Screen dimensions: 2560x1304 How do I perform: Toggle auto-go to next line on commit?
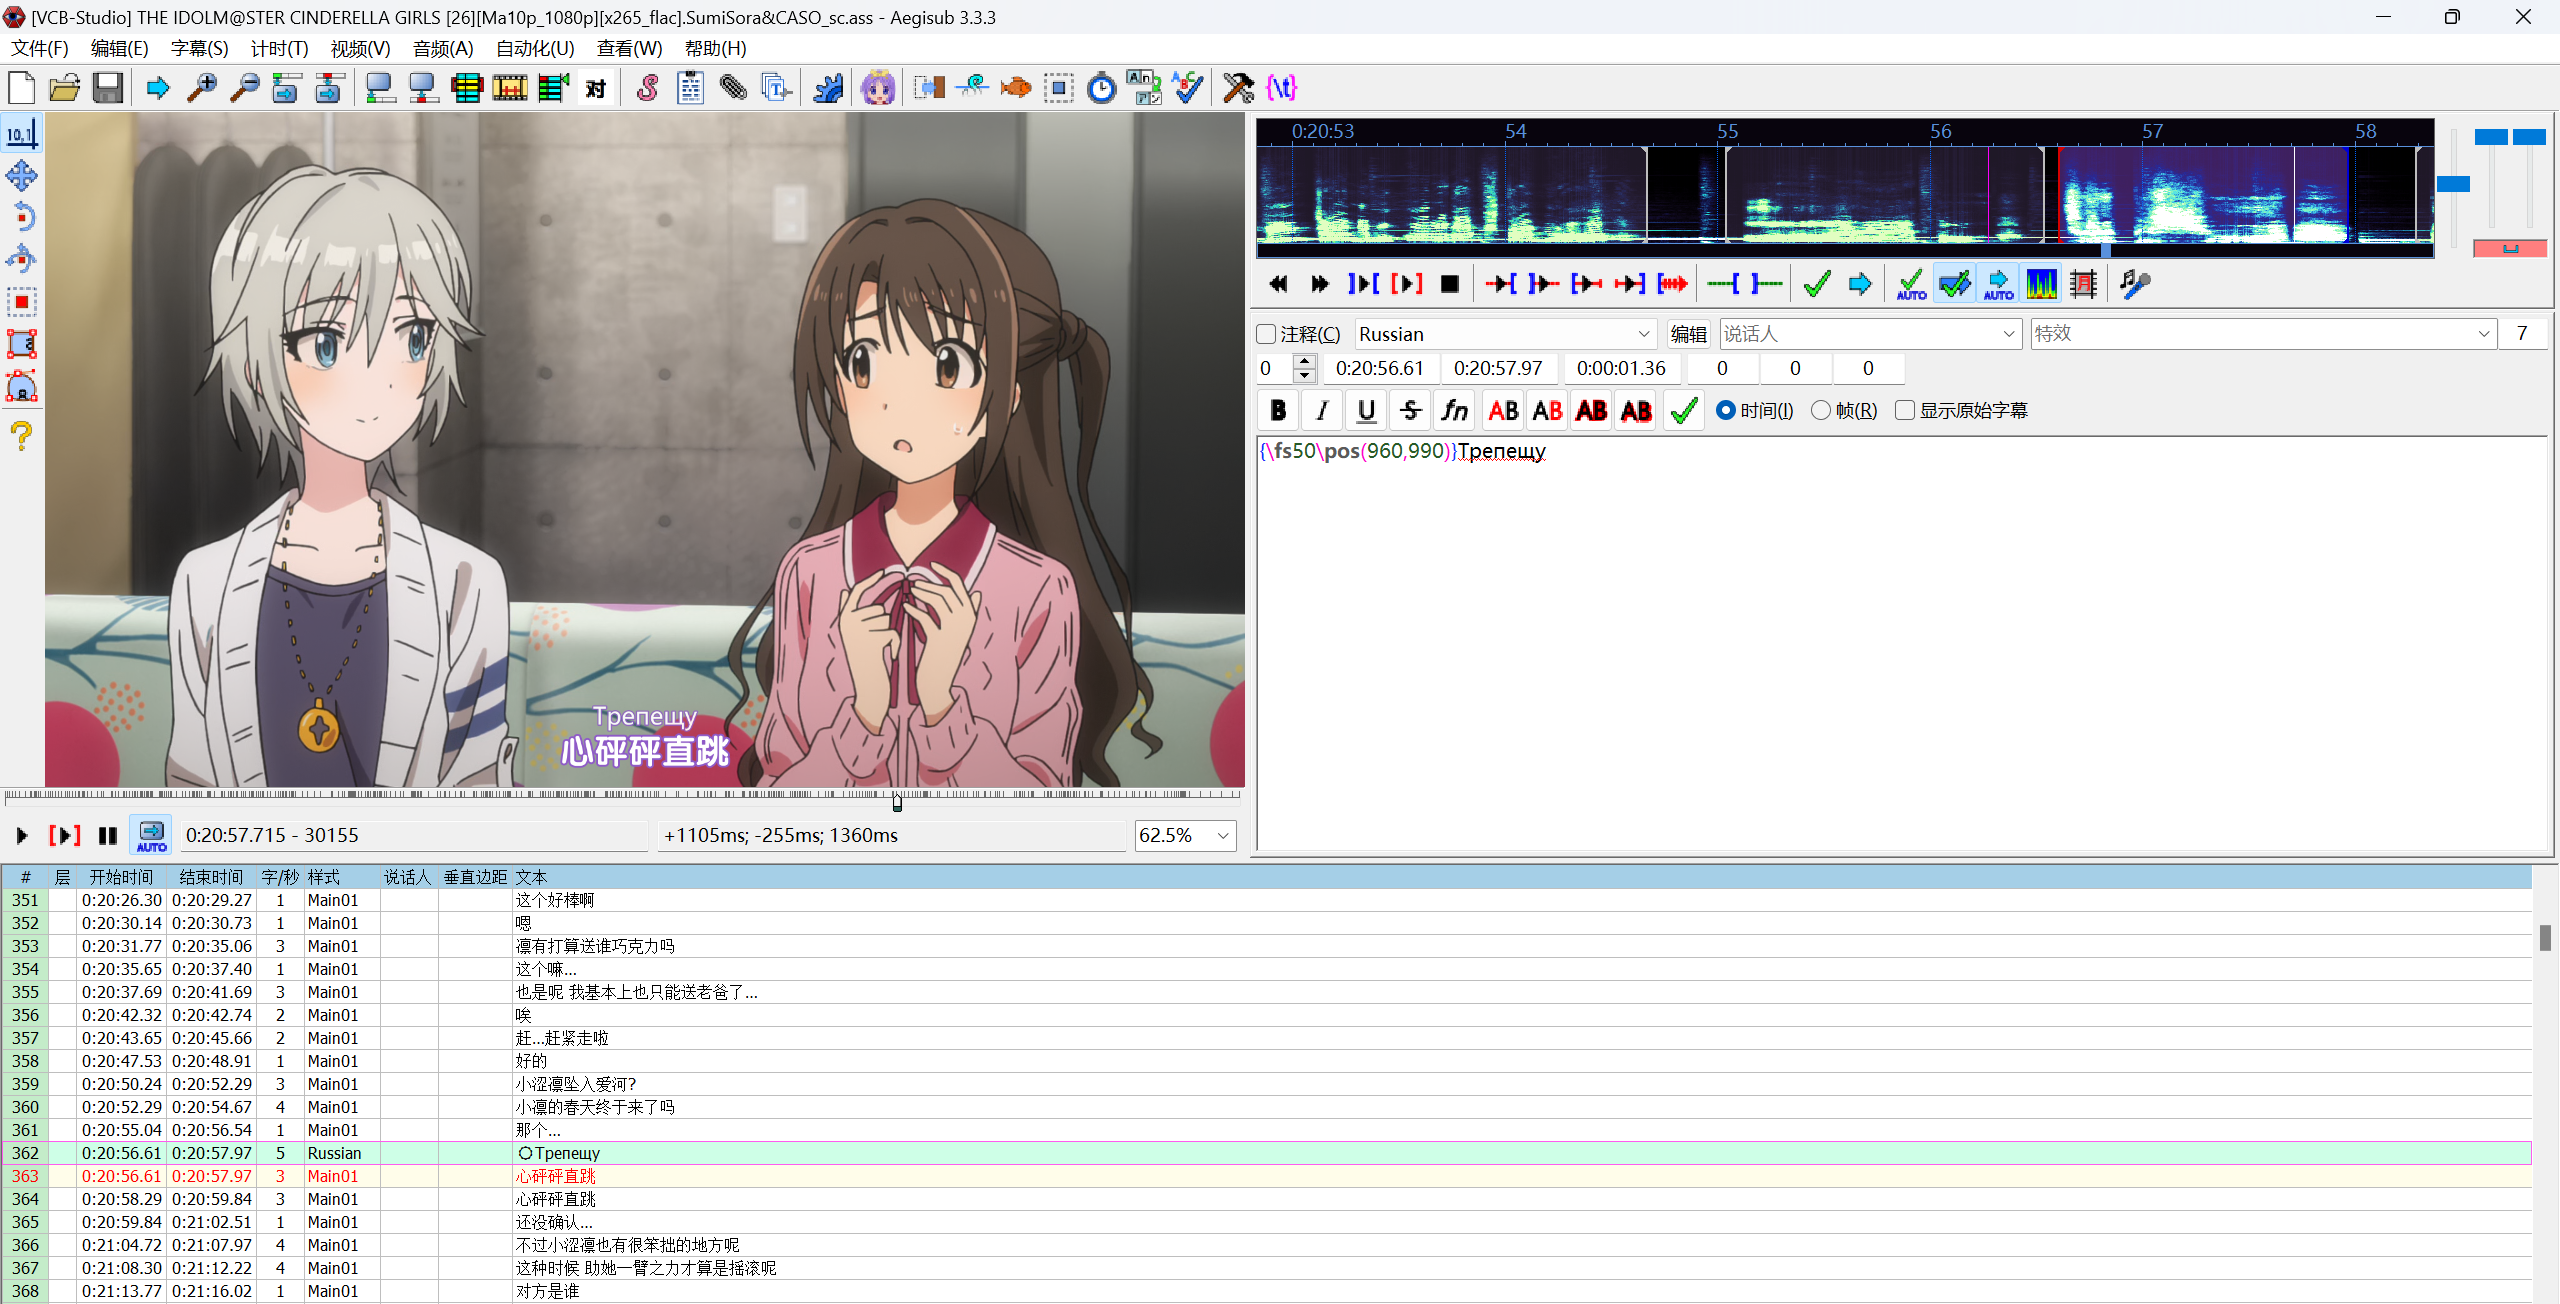pos(1954,284)
